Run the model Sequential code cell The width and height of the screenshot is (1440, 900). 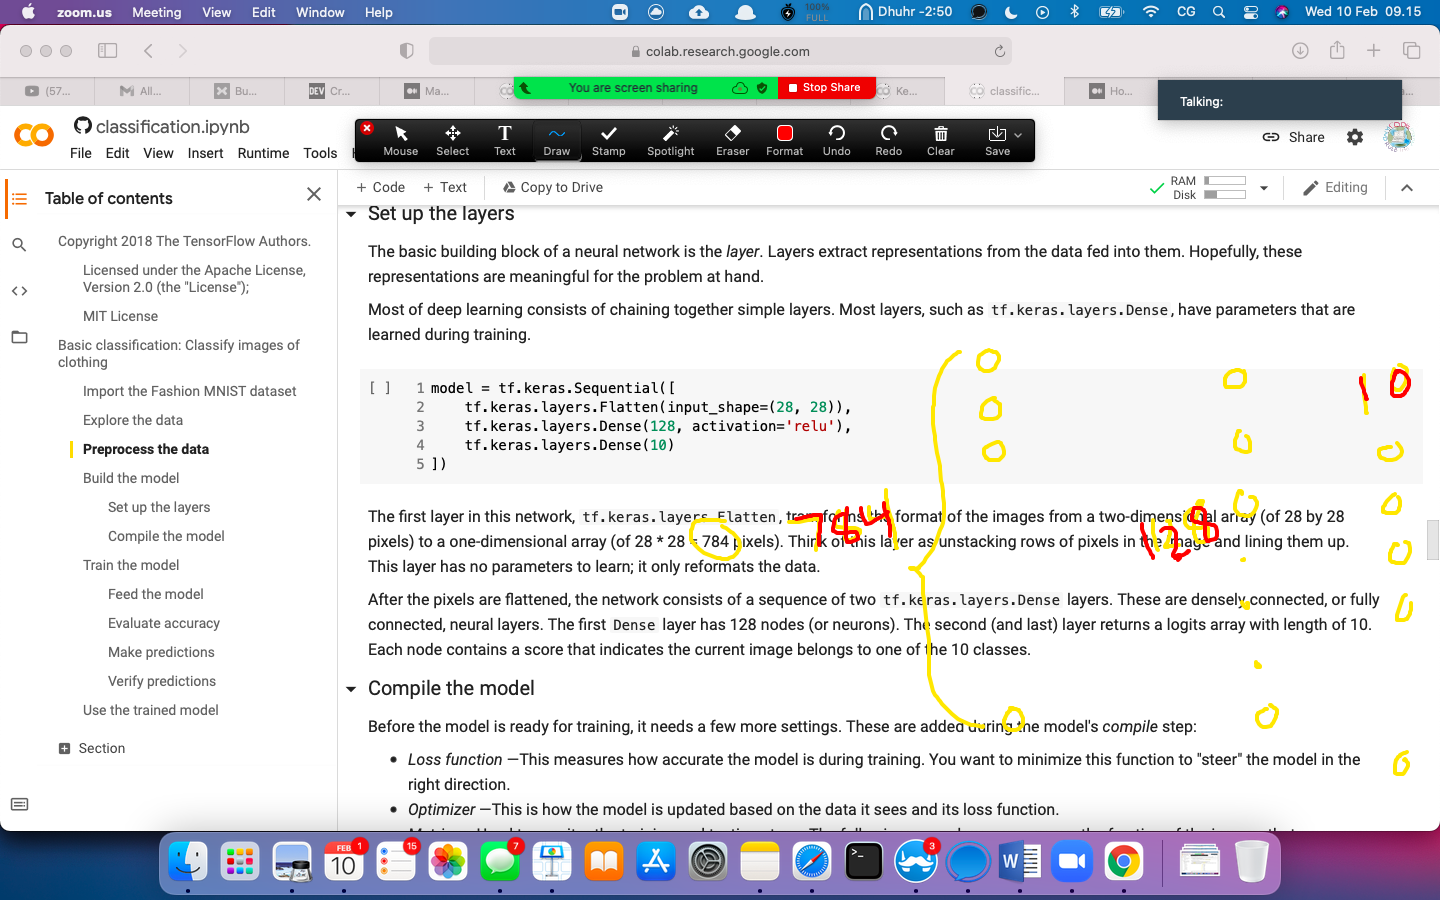tap(380, 388)
